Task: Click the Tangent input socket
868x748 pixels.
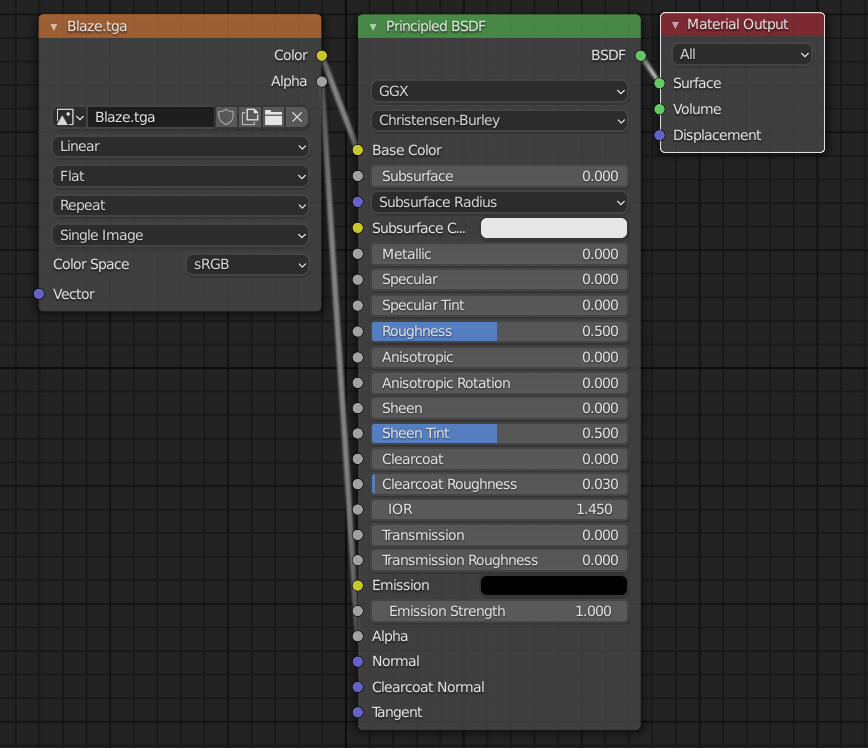Action: click(x=358, y=712)
